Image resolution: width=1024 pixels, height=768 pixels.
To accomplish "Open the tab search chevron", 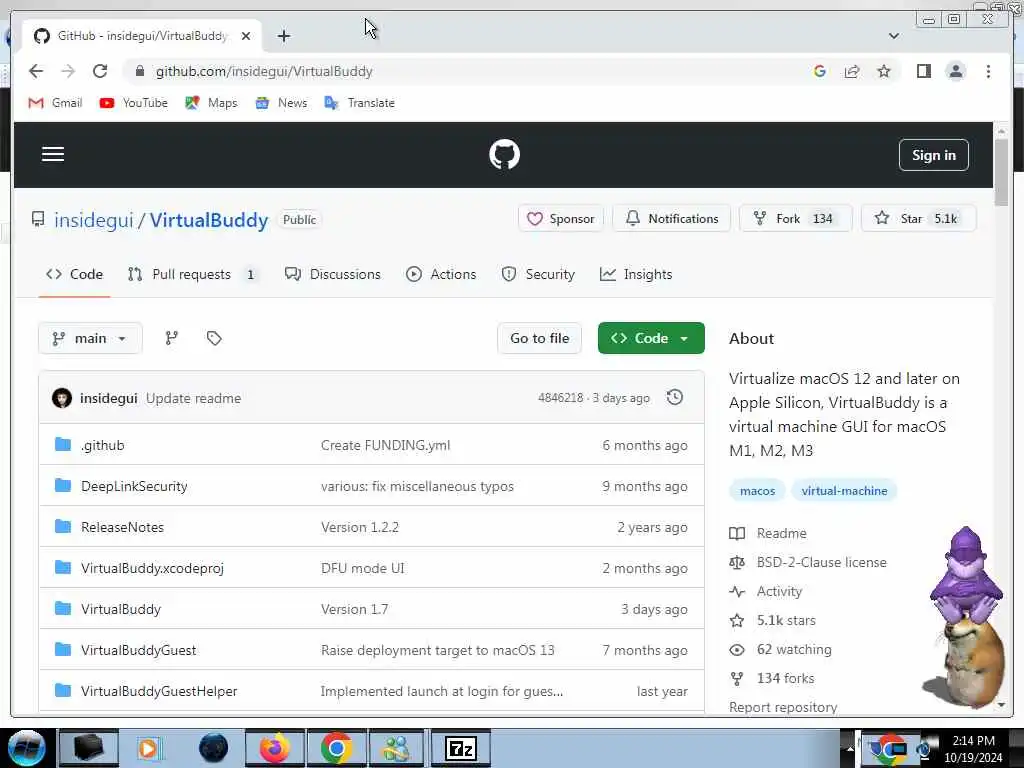I will tap(894, 36).
